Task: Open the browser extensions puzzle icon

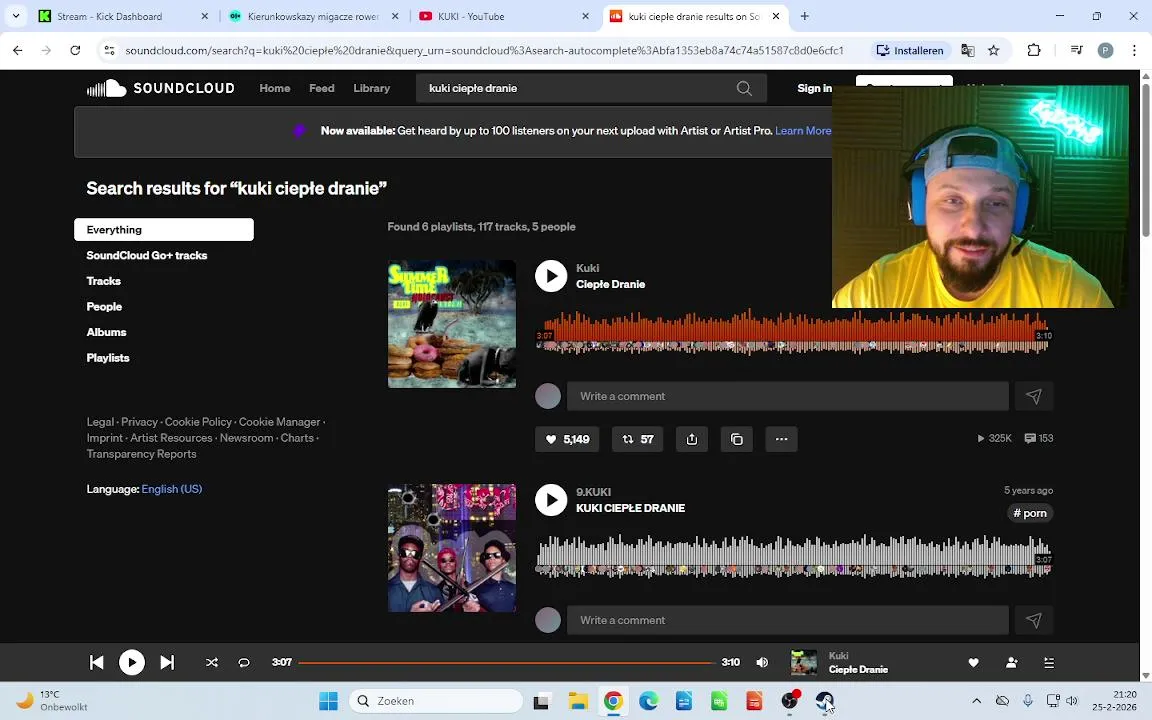Action: tap(1034, 51)
